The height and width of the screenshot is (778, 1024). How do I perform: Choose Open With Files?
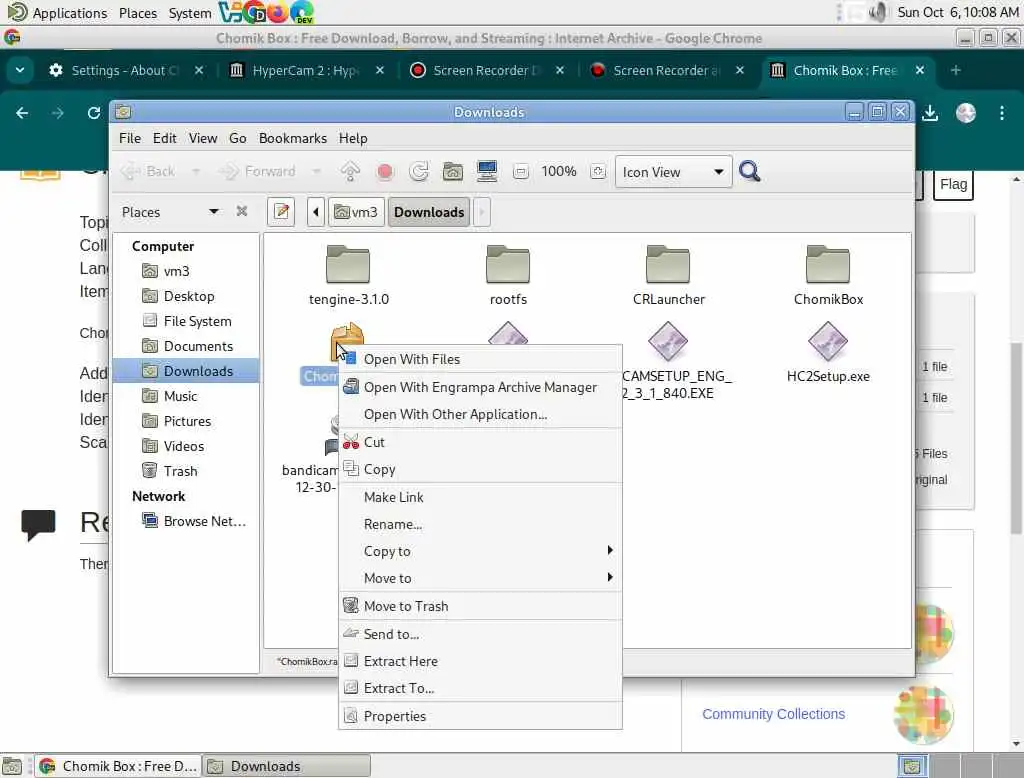[x=481, y=359]
